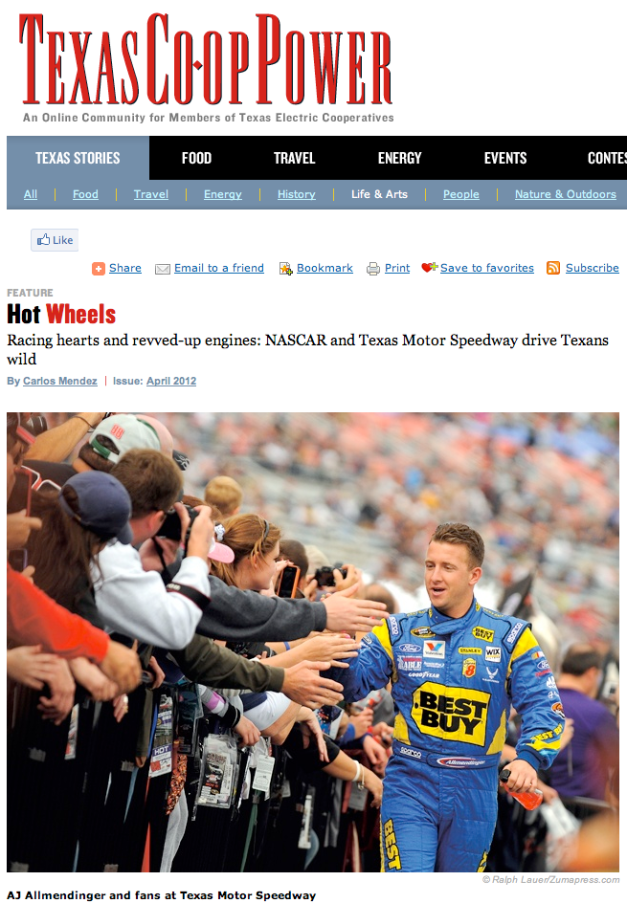Click the Email to a friend link
This screenshot has height=903, width=627.
[219, 268]
